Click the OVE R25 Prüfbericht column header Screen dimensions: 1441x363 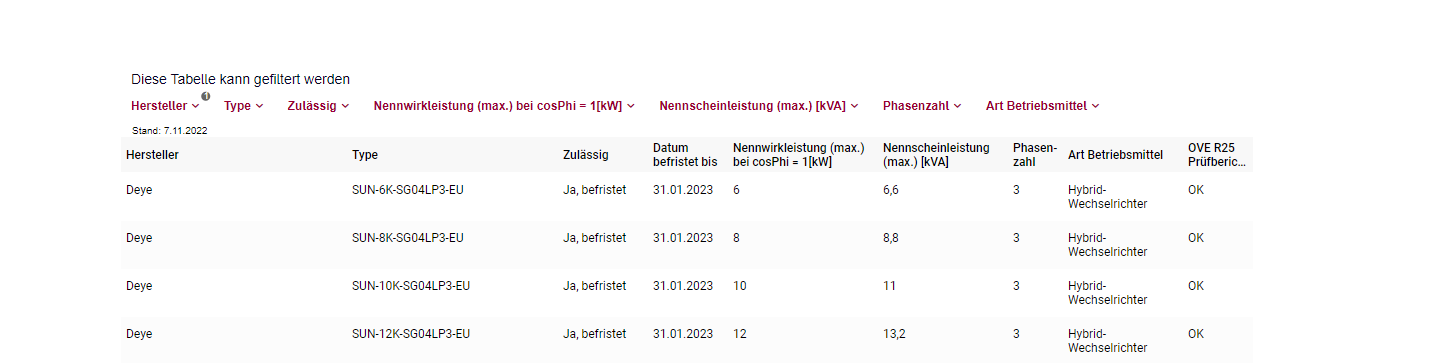pos(1217,155)
